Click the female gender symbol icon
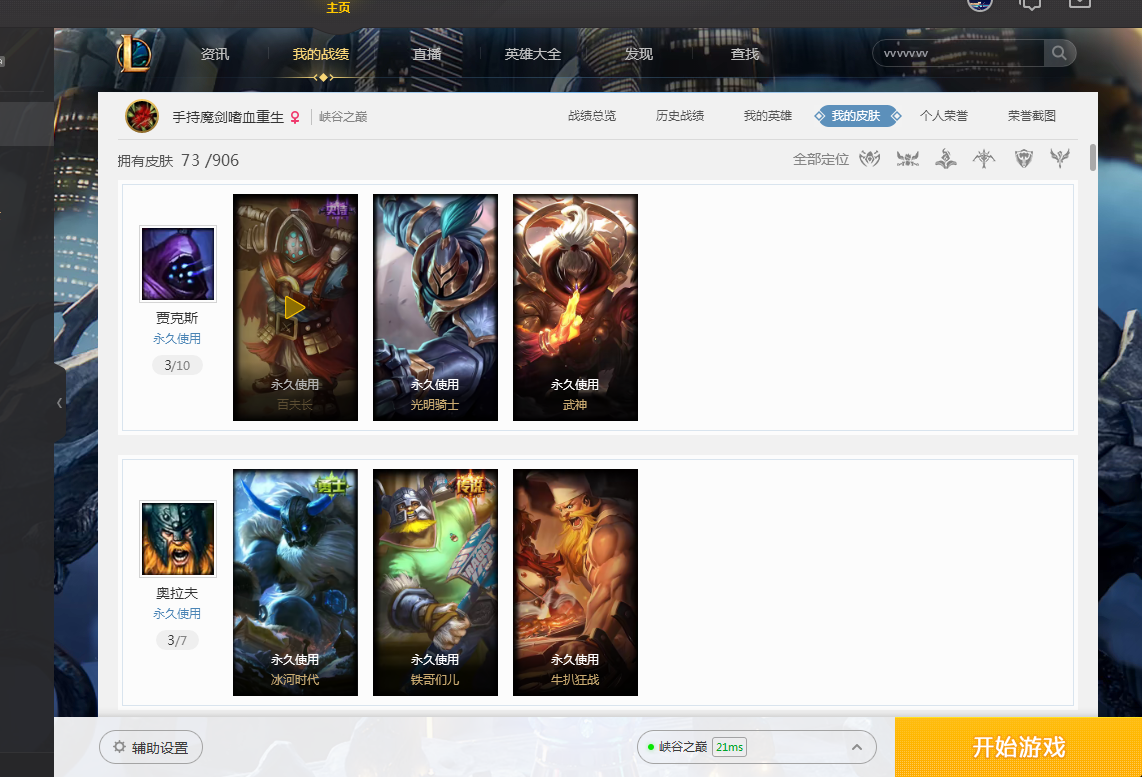 tap(295, 117)
